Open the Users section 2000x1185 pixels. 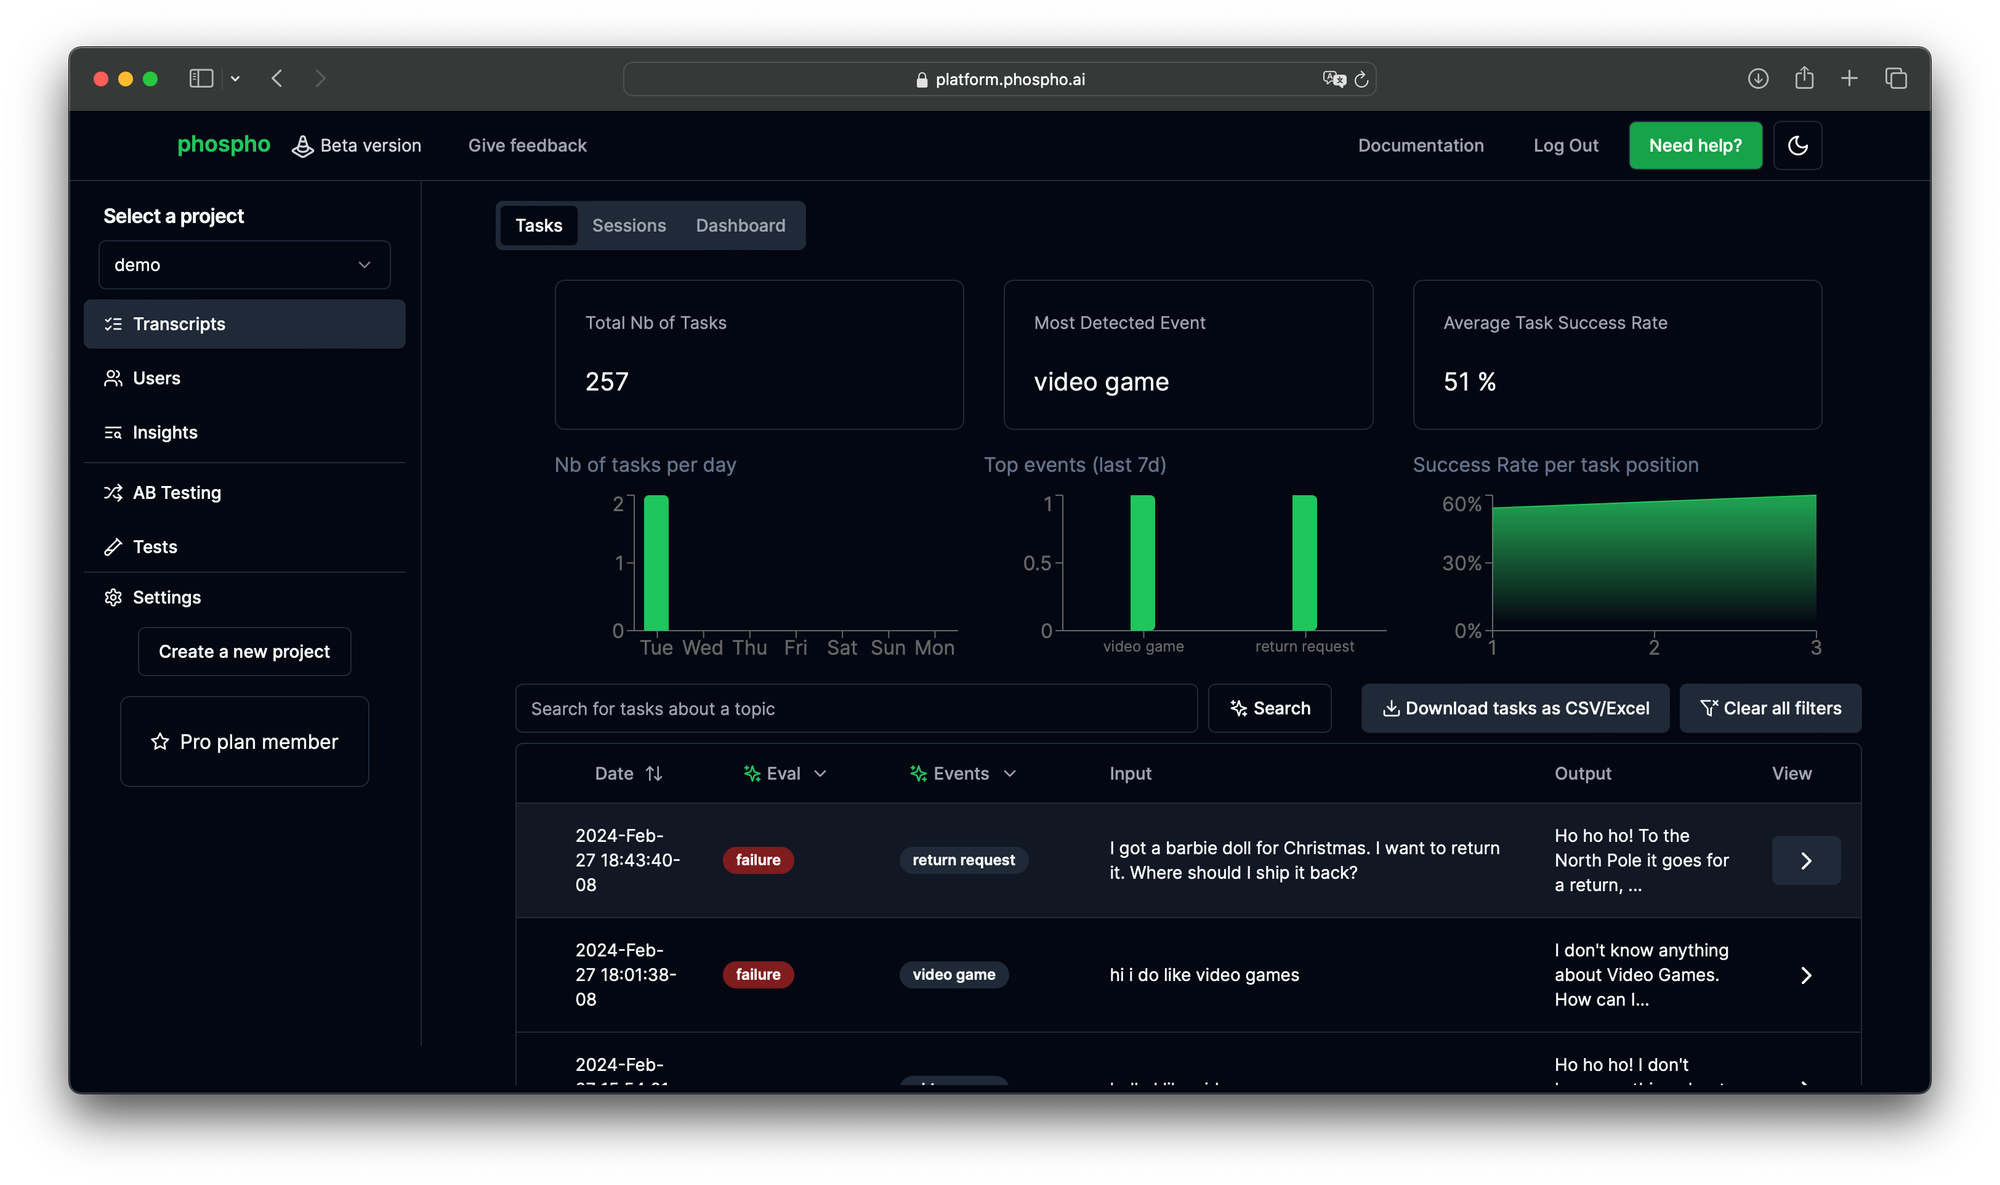156,378
